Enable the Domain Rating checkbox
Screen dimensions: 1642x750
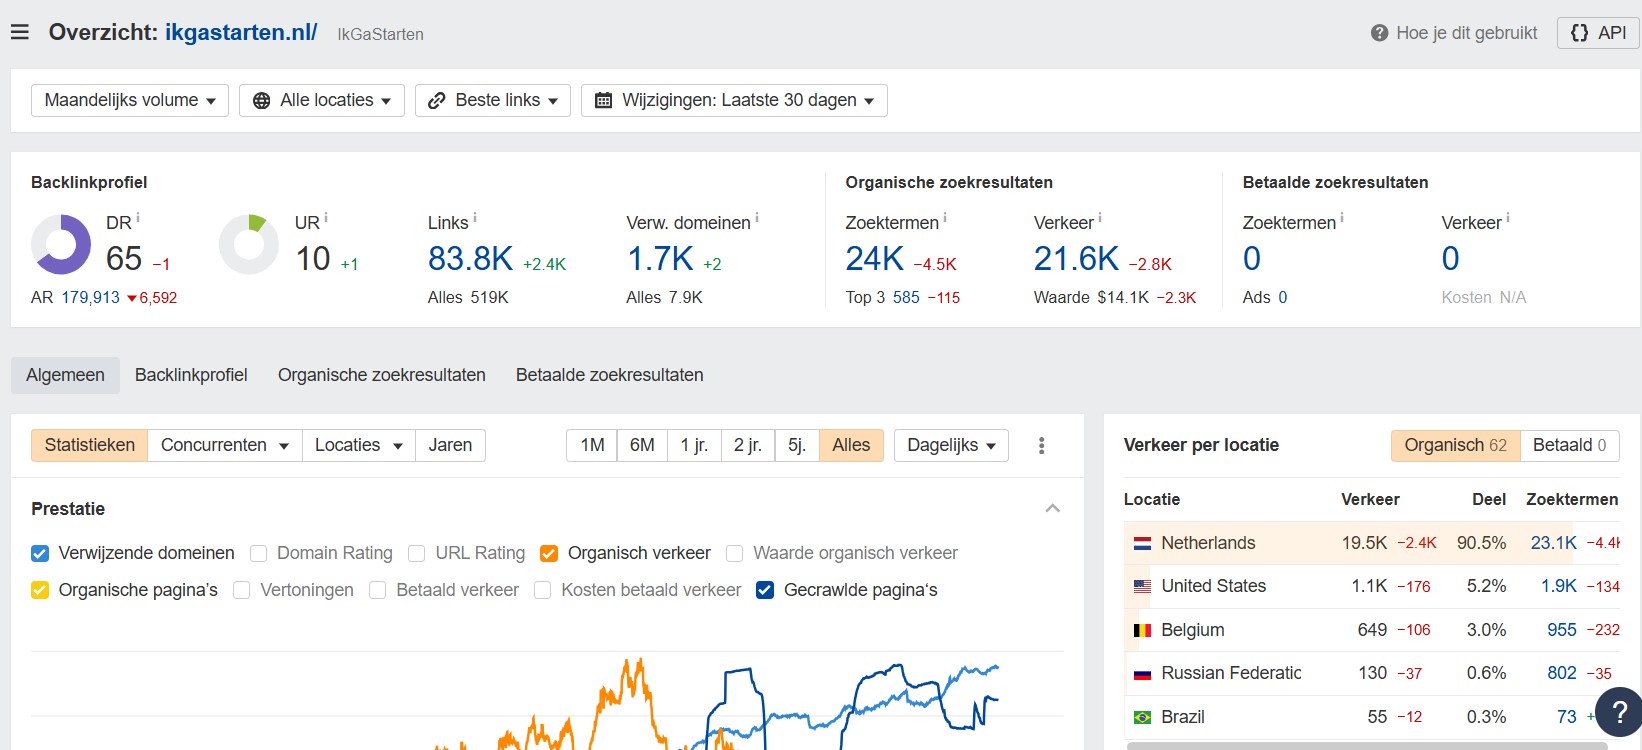coord(258,553)
